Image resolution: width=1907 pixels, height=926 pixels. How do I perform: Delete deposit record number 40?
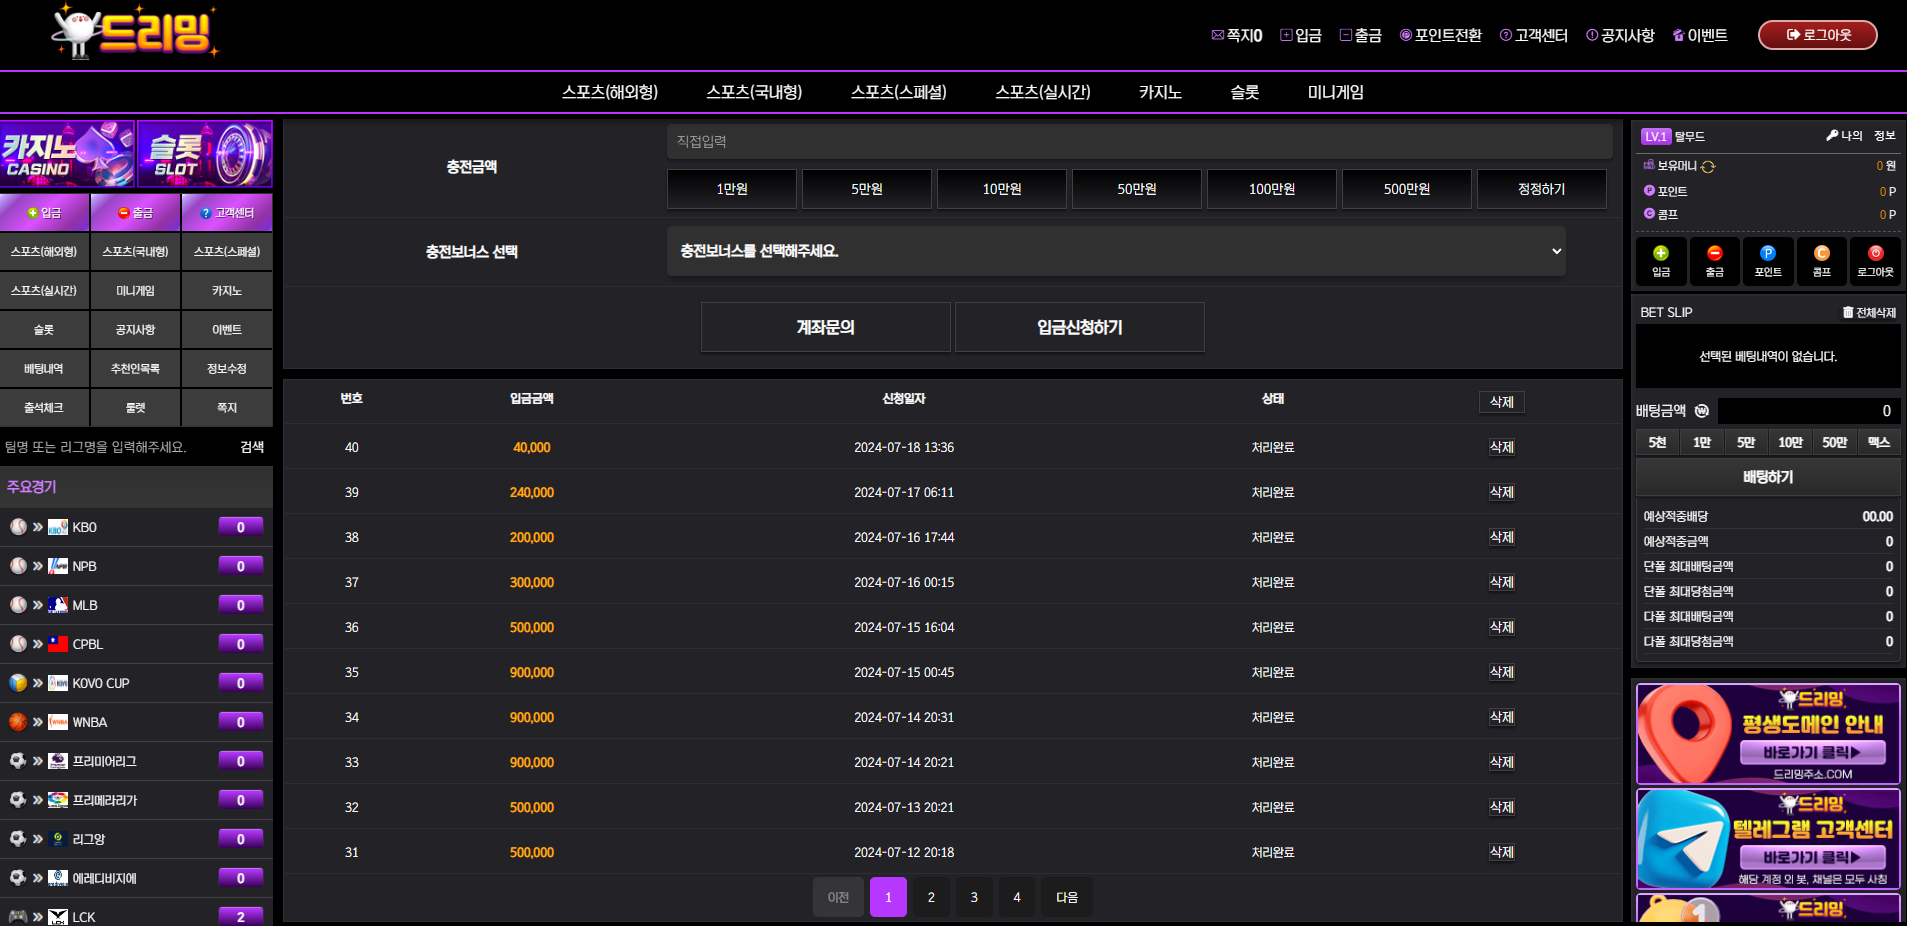[x=1501, y=447]
